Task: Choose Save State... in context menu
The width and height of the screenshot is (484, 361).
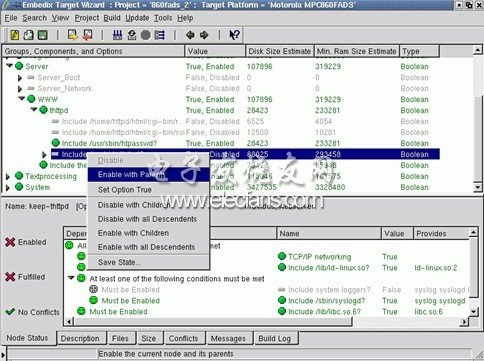Action: click(148, 262)
